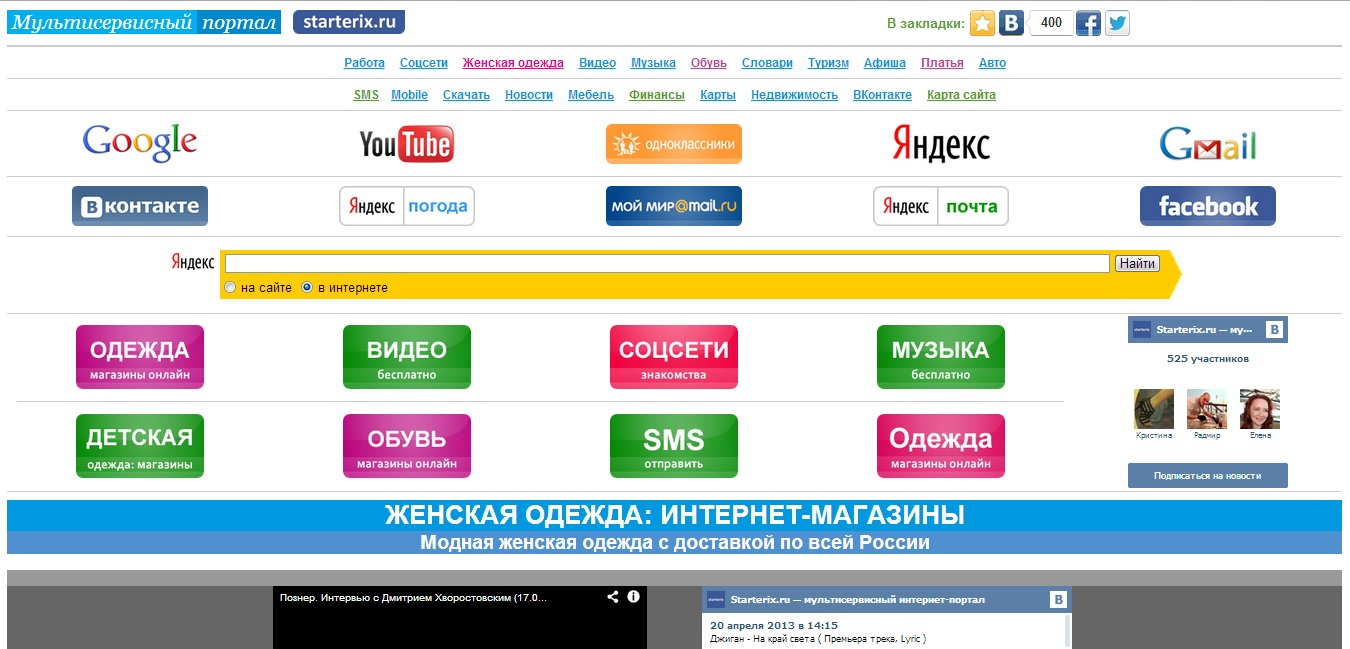
Task: Open the Музыка menu link
Action: coord(653,63)
